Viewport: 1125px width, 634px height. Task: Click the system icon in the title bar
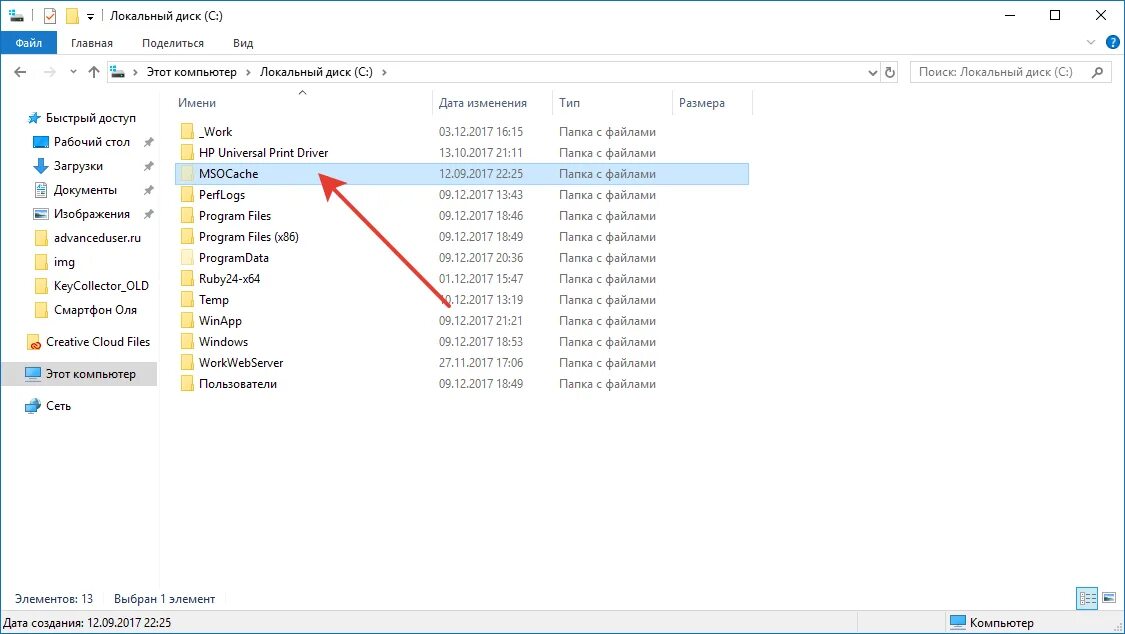pyautogui.click(x=16, y=16)
